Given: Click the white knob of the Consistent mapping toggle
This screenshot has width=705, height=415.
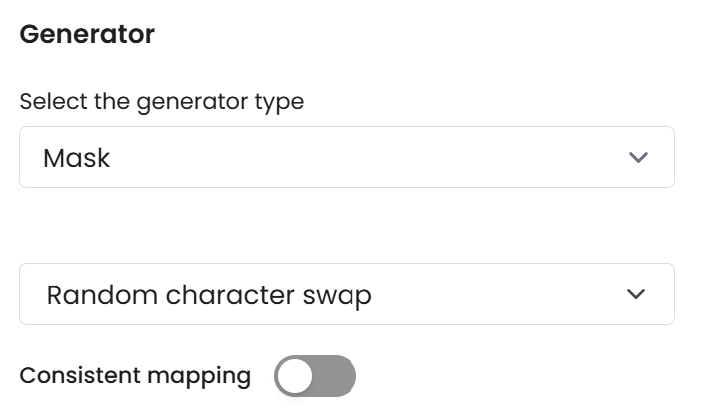Looking at the screenshot, I should pyautogui.click(x=295, y=376).
